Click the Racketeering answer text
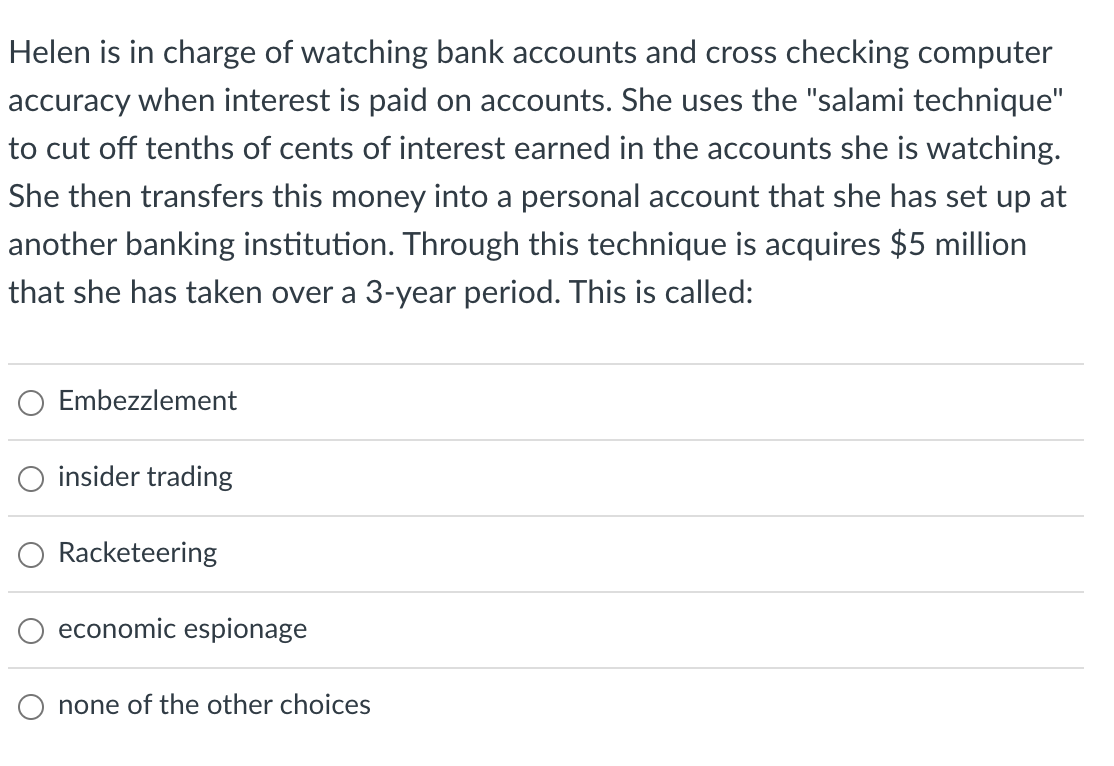This screenshot has height=766, width=1114. click(138, 553)
